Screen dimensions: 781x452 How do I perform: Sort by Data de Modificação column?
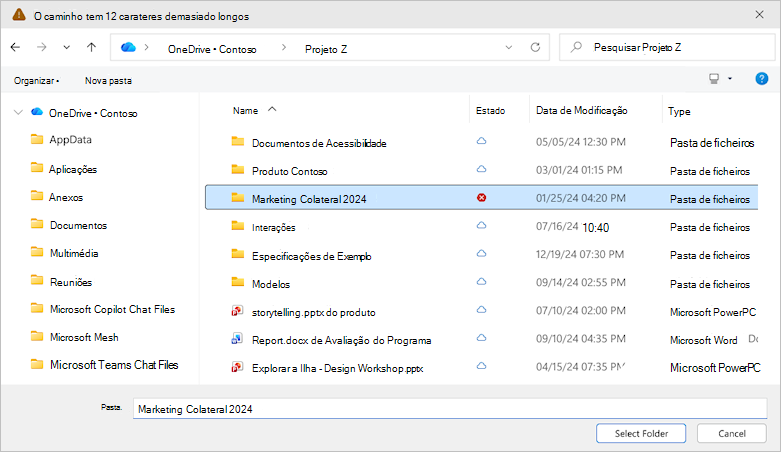[x=581, y=111]
